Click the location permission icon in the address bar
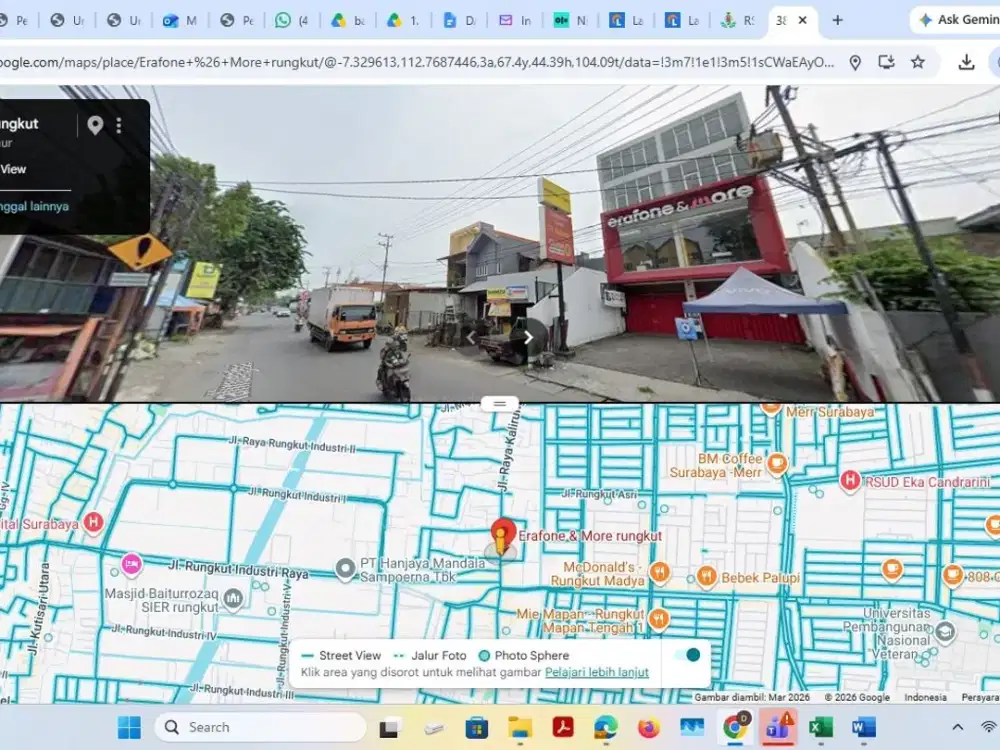The image size is (1000, 750). [855, 62]
